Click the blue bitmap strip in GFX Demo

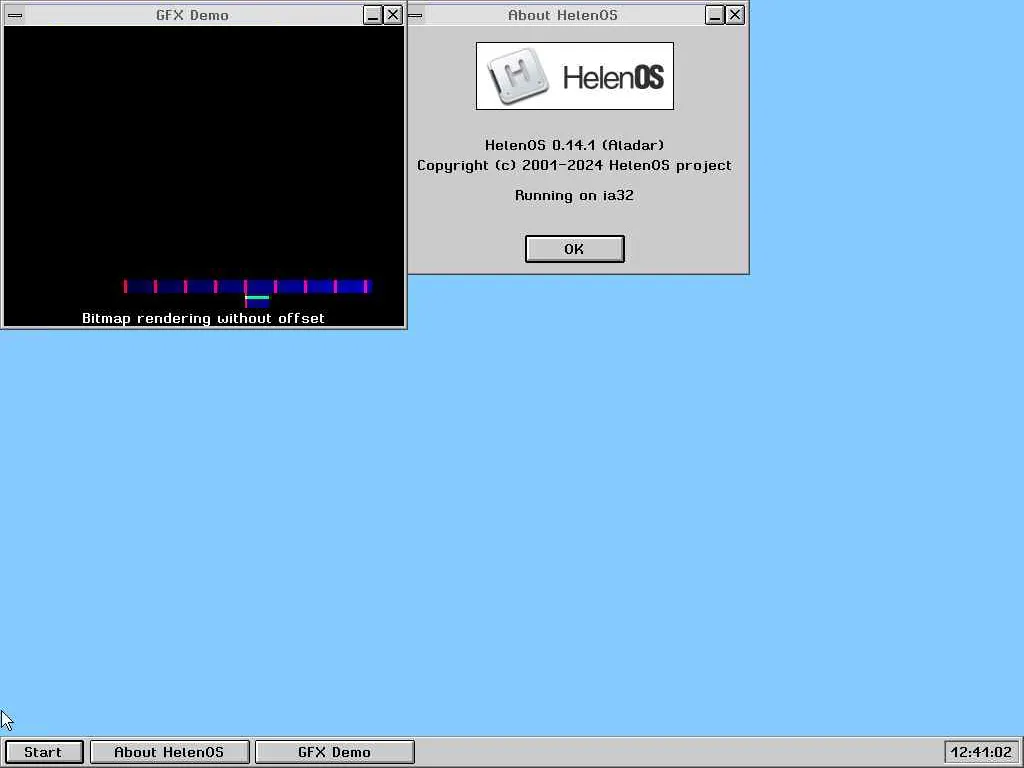(248, 287)
